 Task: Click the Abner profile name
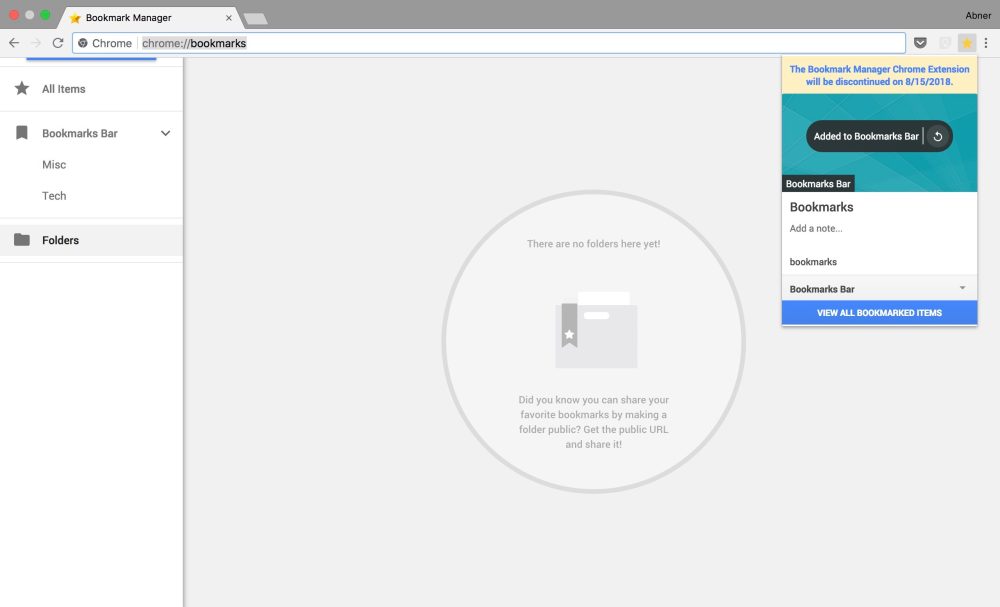pyautogui.click(x=977, y=15)
